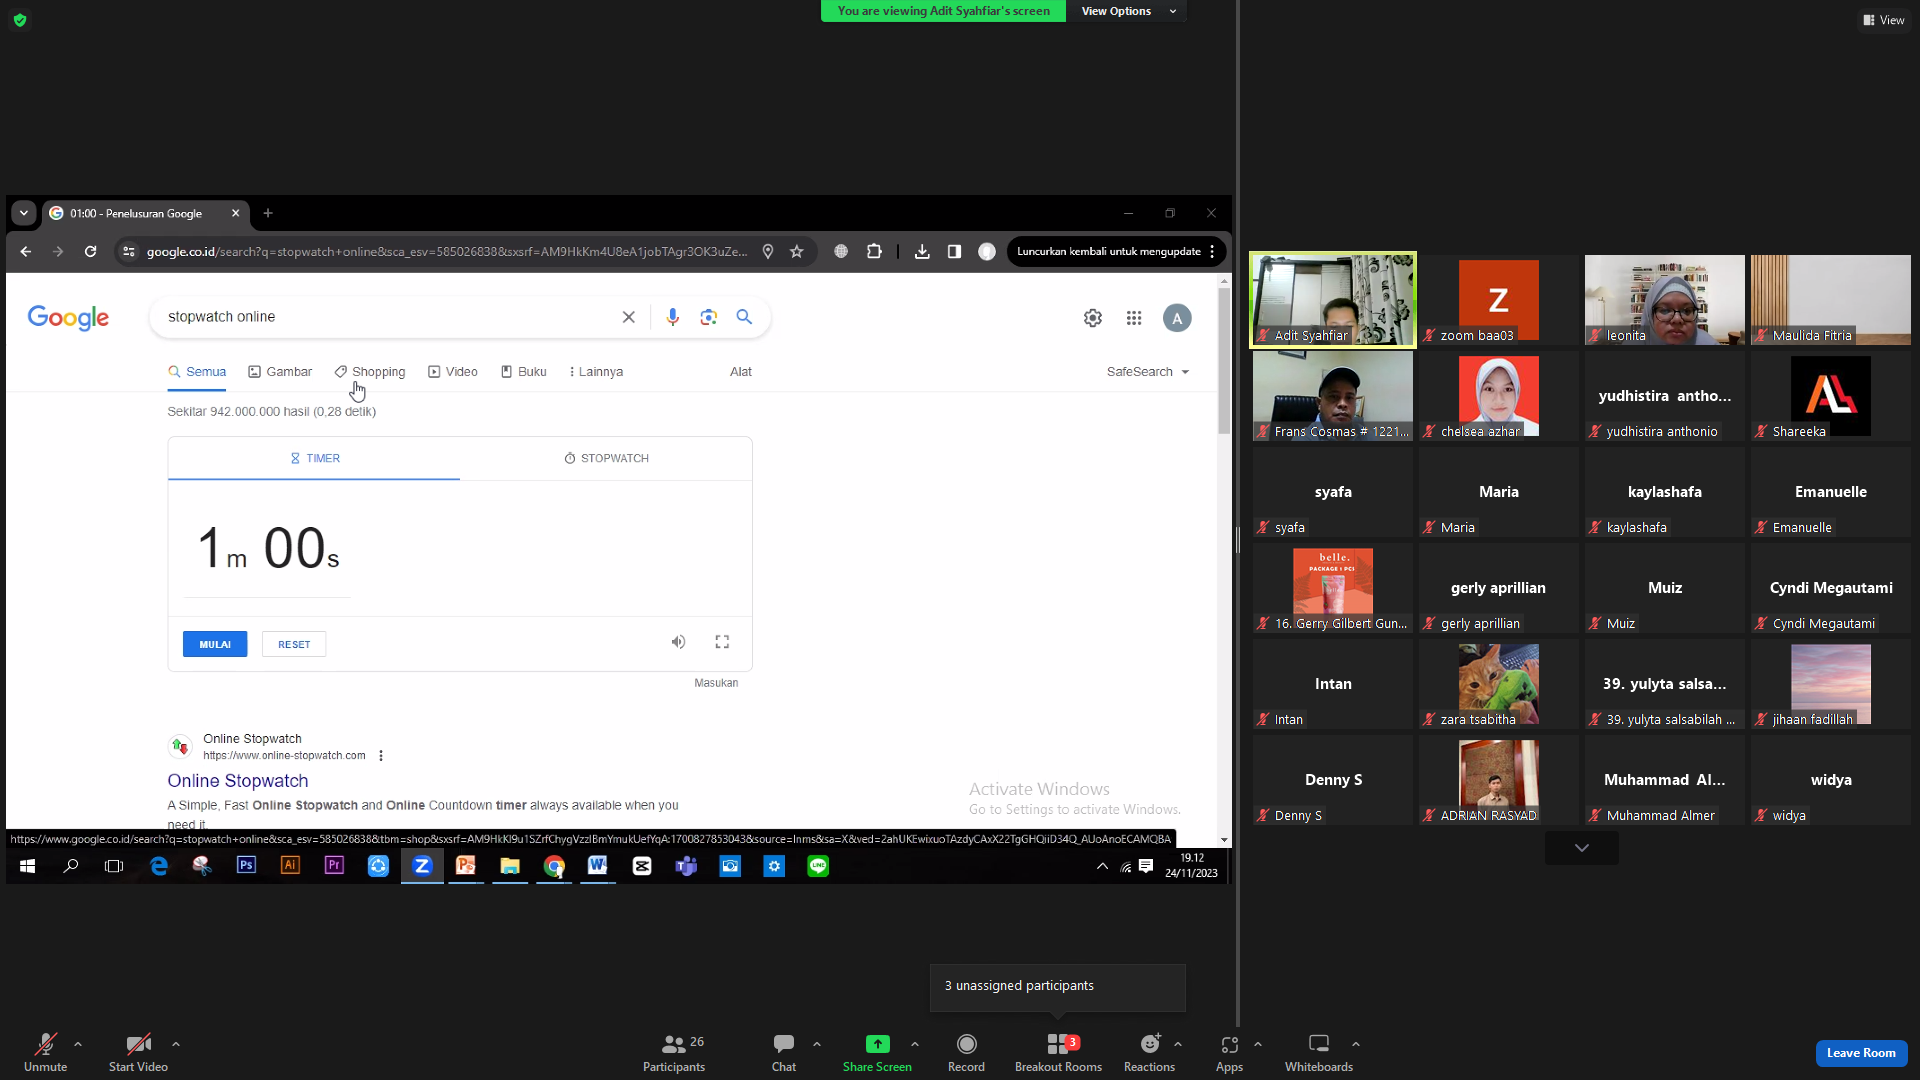Expand Reactions options arrow
This screenshot has width=1920, height=1080.
pyautogui.click(x=1178, y=1044)
